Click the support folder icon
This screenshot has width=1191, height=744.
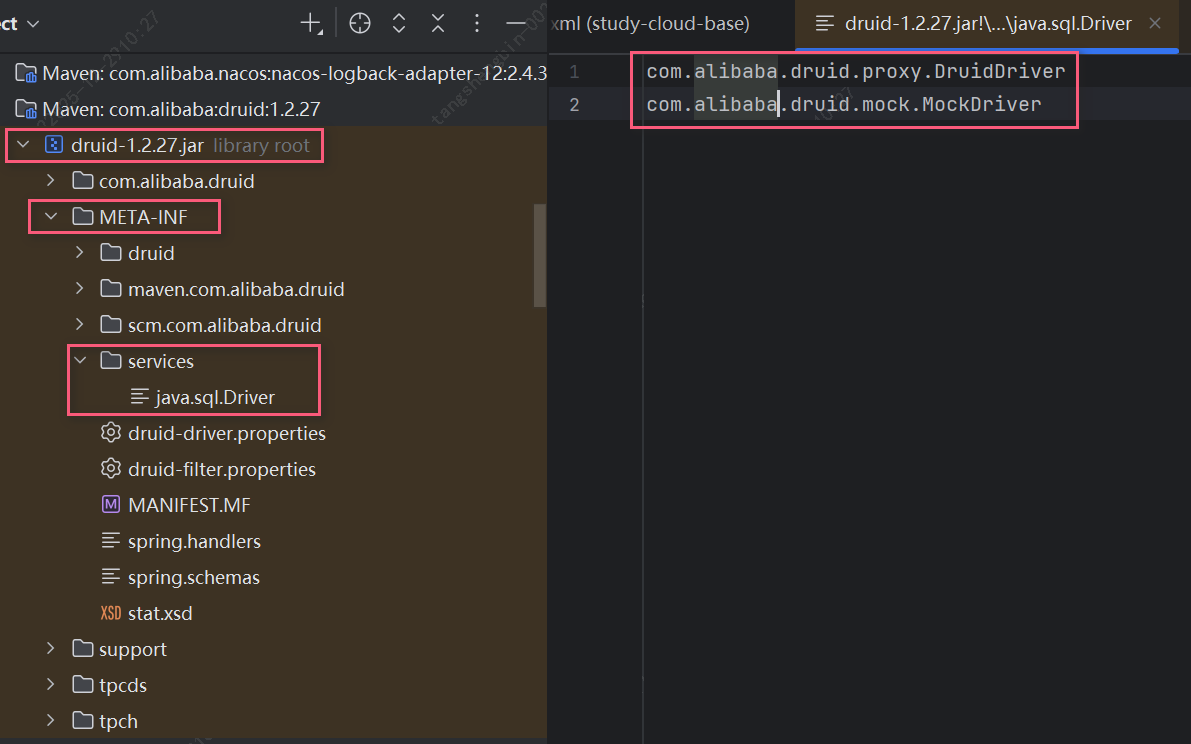83,648
